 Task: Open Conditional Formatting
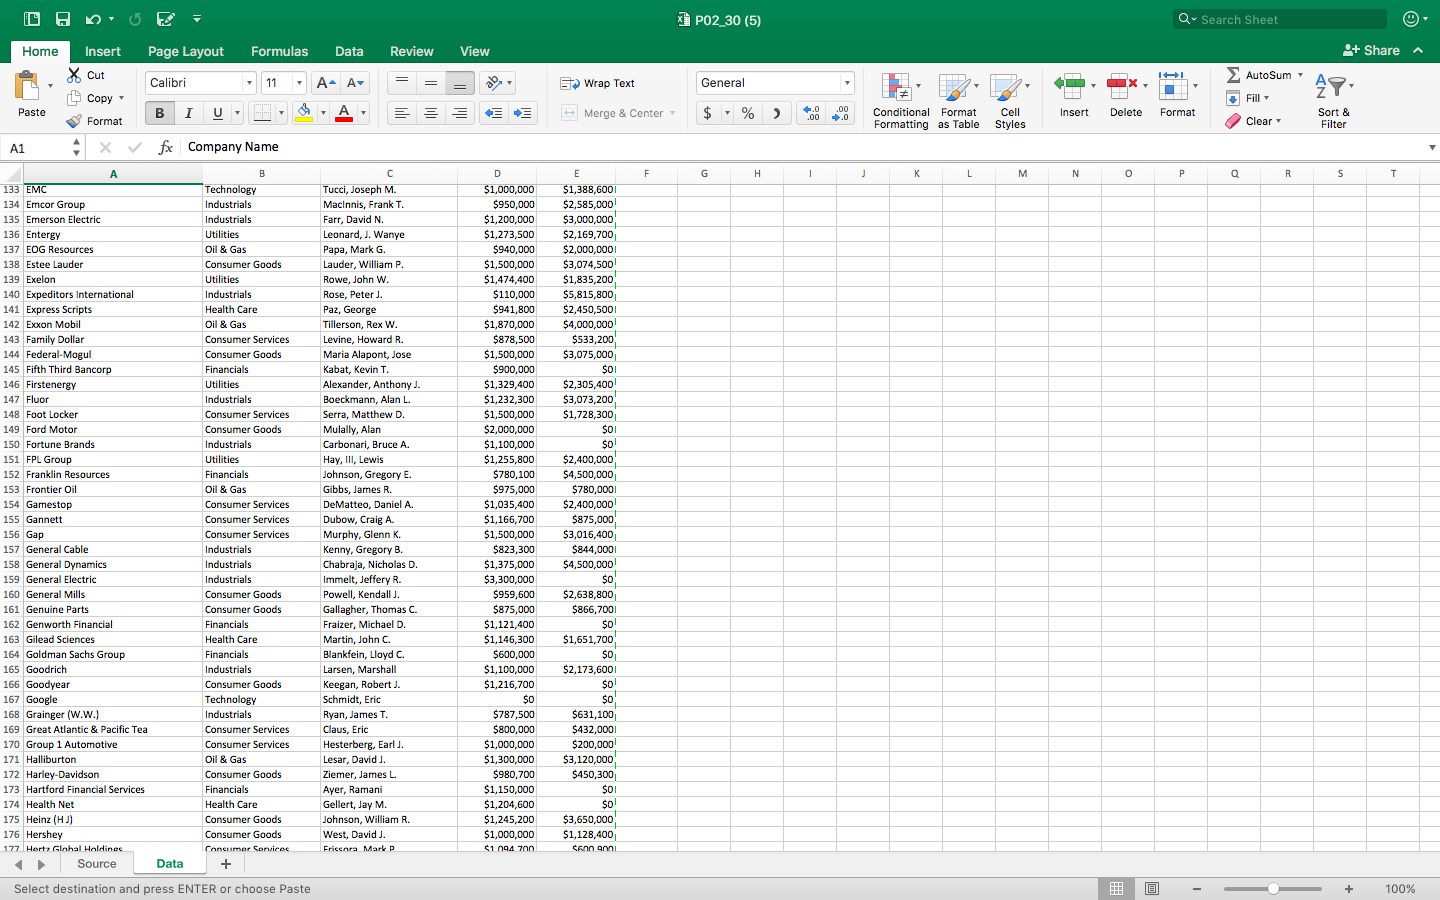901,100
